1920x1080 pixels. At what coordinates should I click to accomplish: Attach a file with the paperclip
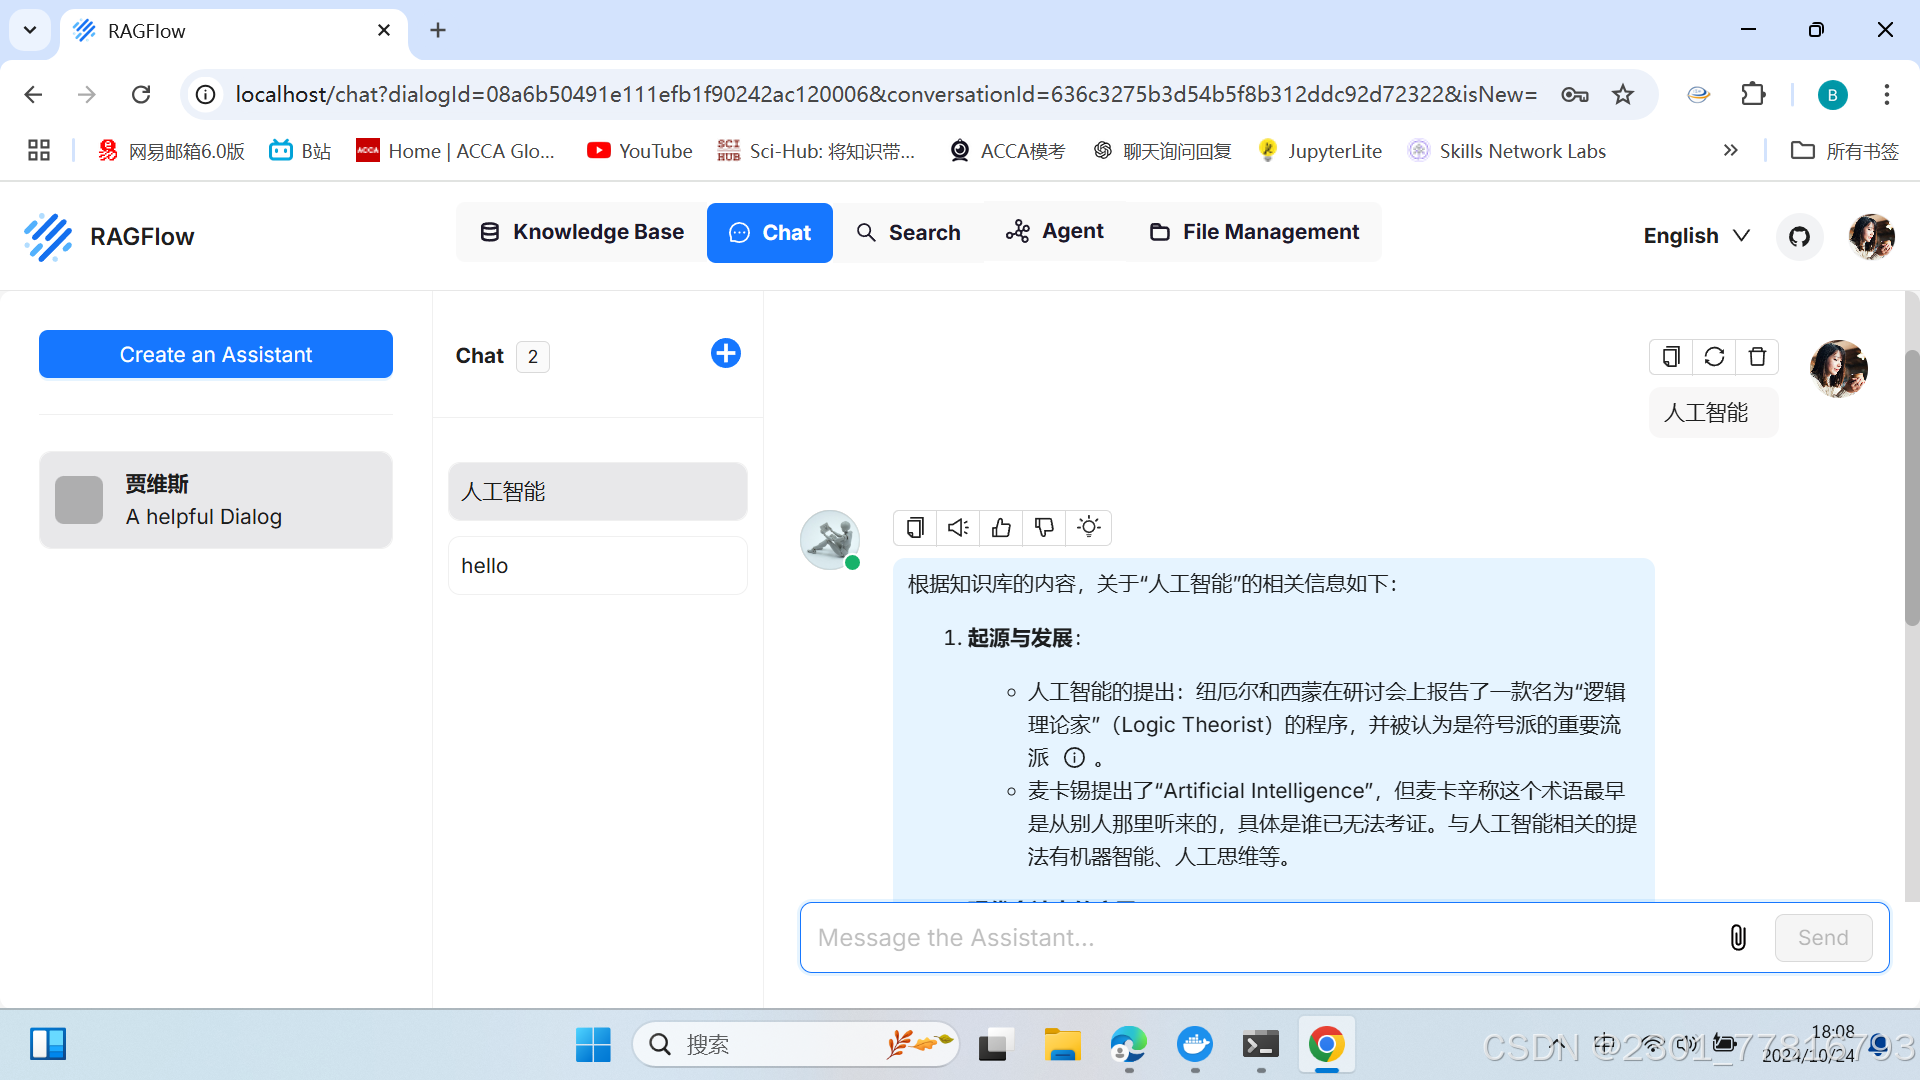coord(1737,937)
